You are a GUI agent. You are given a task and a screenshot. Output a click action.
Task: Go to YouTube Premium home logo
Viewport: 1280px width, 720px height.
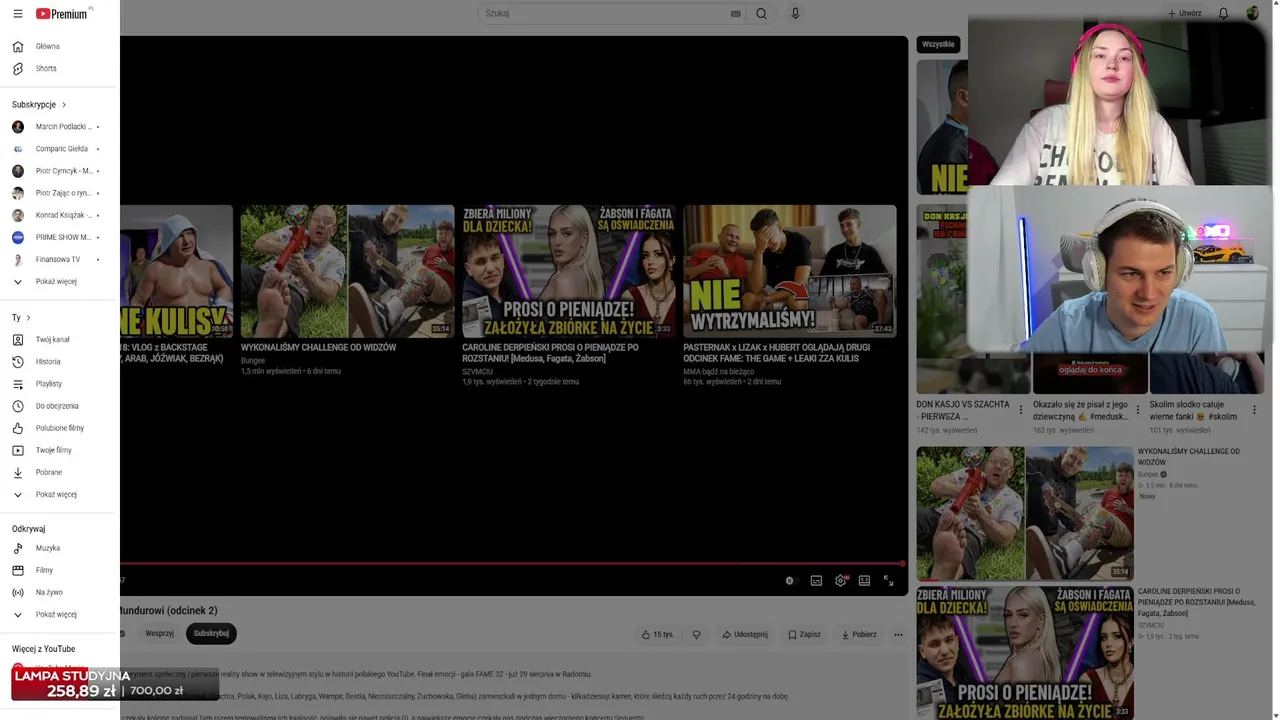tap(64, 14)
